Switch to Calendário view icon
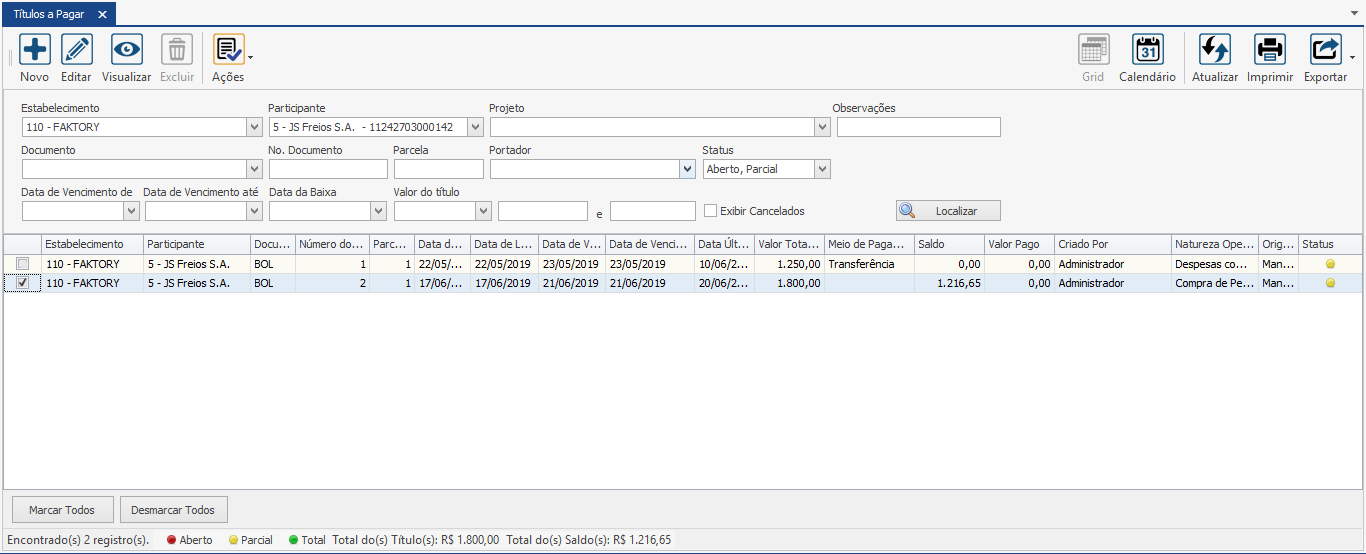This screenshot has height=554, width=1366. (x=1147, y=49)
